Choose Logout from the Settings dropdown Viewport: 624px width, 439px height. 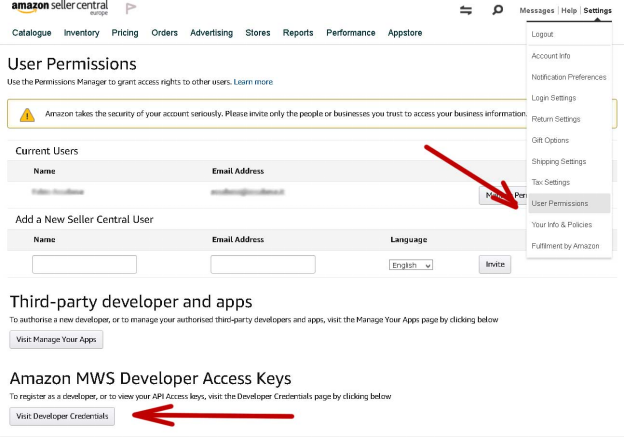(543, 35)
